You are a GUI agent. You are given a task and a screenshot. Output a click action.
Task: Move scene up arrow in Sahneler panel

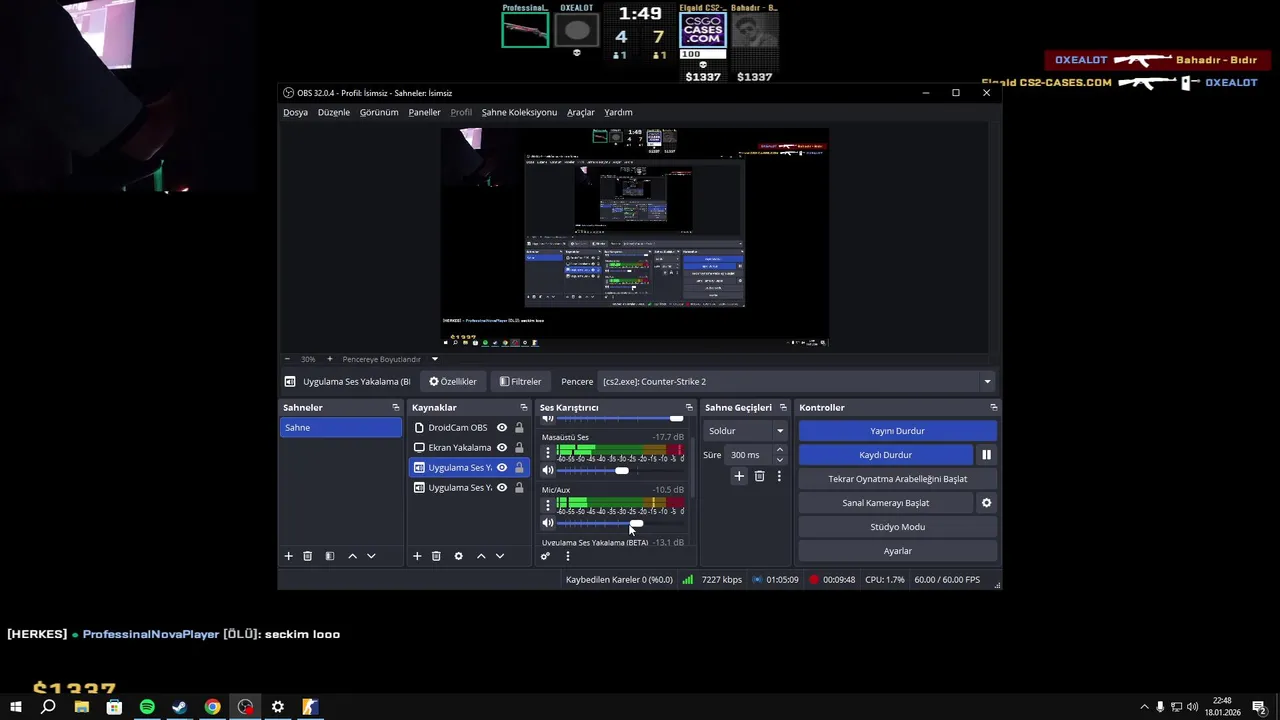[352, 556]
